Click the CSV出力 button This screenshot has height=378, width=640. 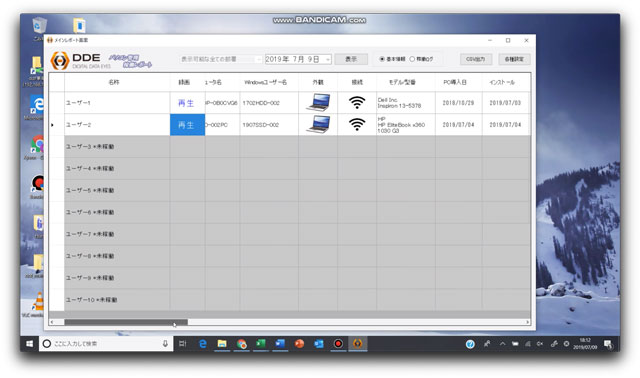click(x=476, y=59)
